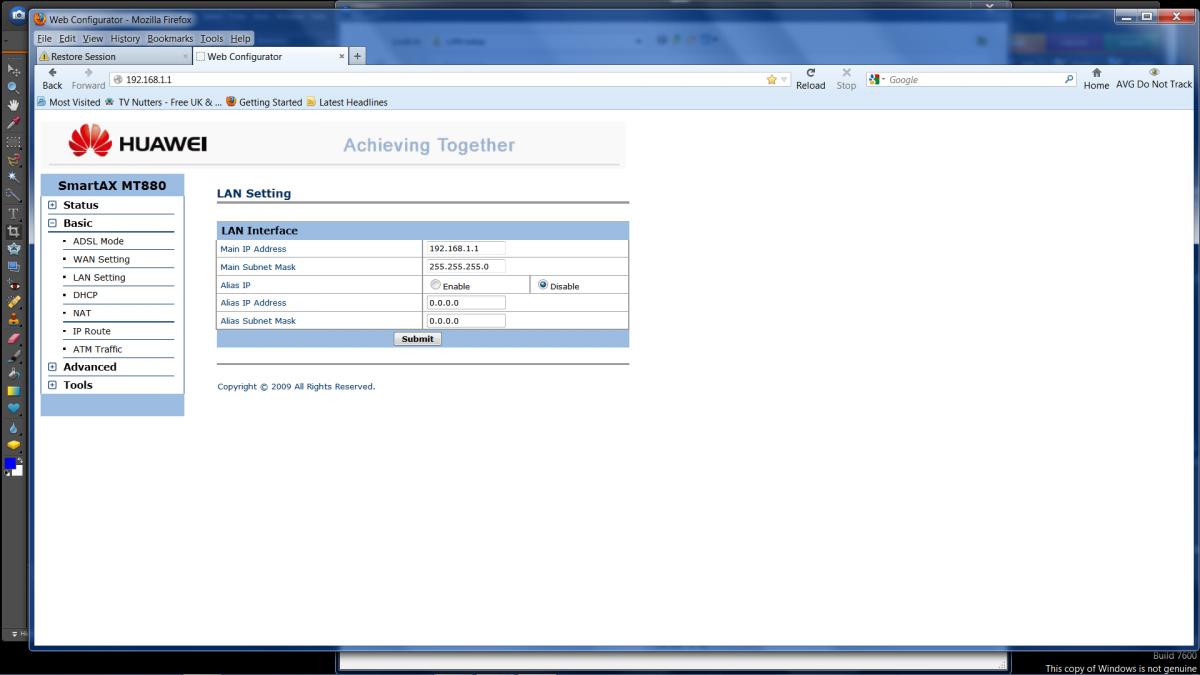Enable the Alias IP radio button
The image size is (1200, 675).
[436, 285]
